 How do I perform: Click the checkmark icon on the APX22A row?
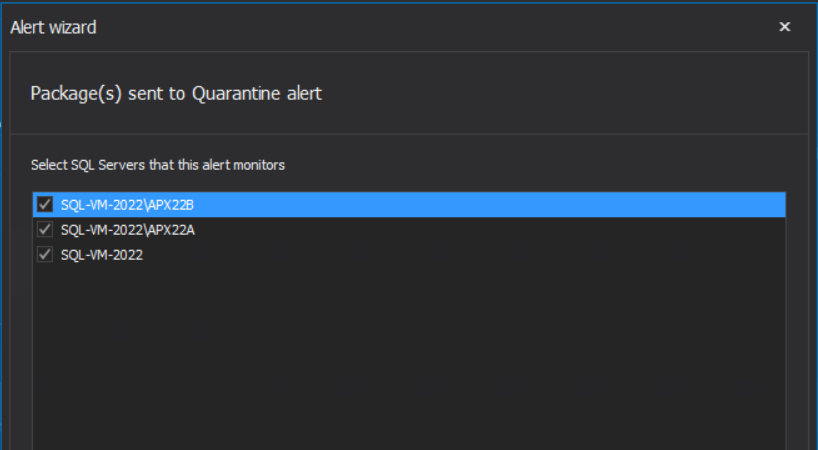[45, 229]
